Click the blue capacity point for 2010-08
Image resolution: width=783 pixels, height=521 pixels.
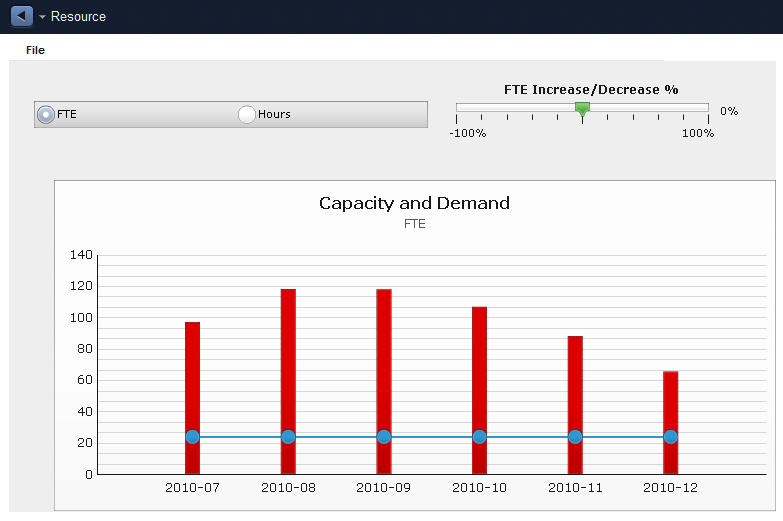[x=288, y=437]
